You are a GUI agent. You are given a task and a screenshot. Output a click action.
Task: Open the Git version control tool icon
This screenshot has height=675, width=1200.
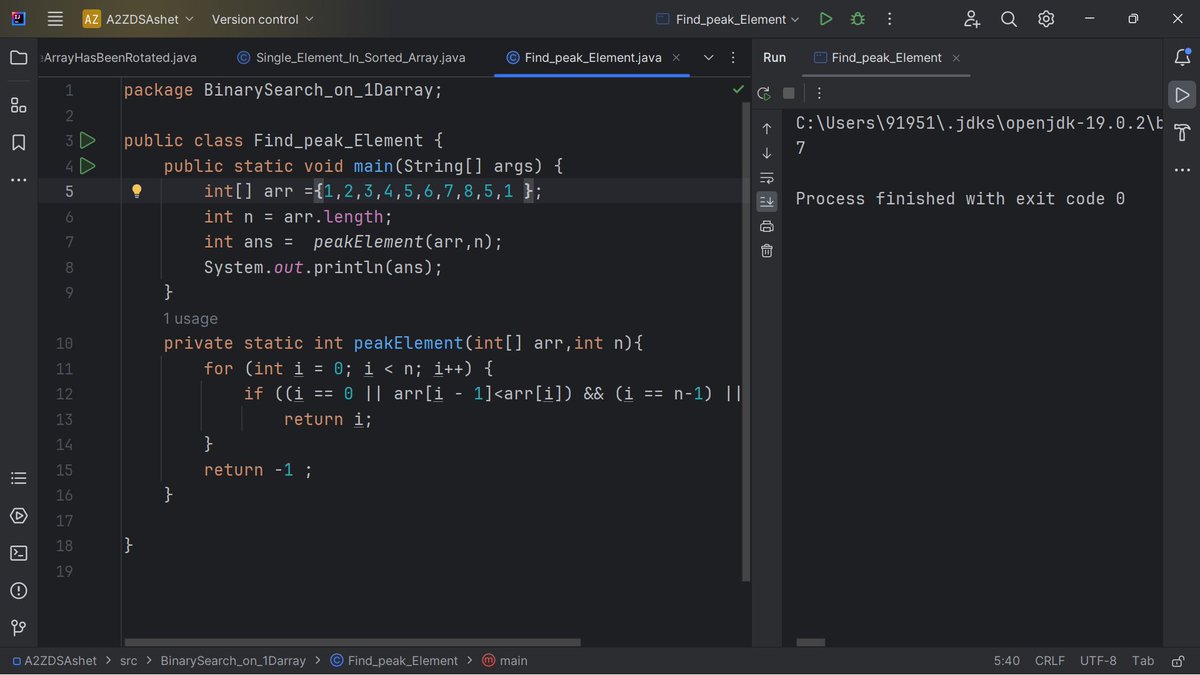18,628
